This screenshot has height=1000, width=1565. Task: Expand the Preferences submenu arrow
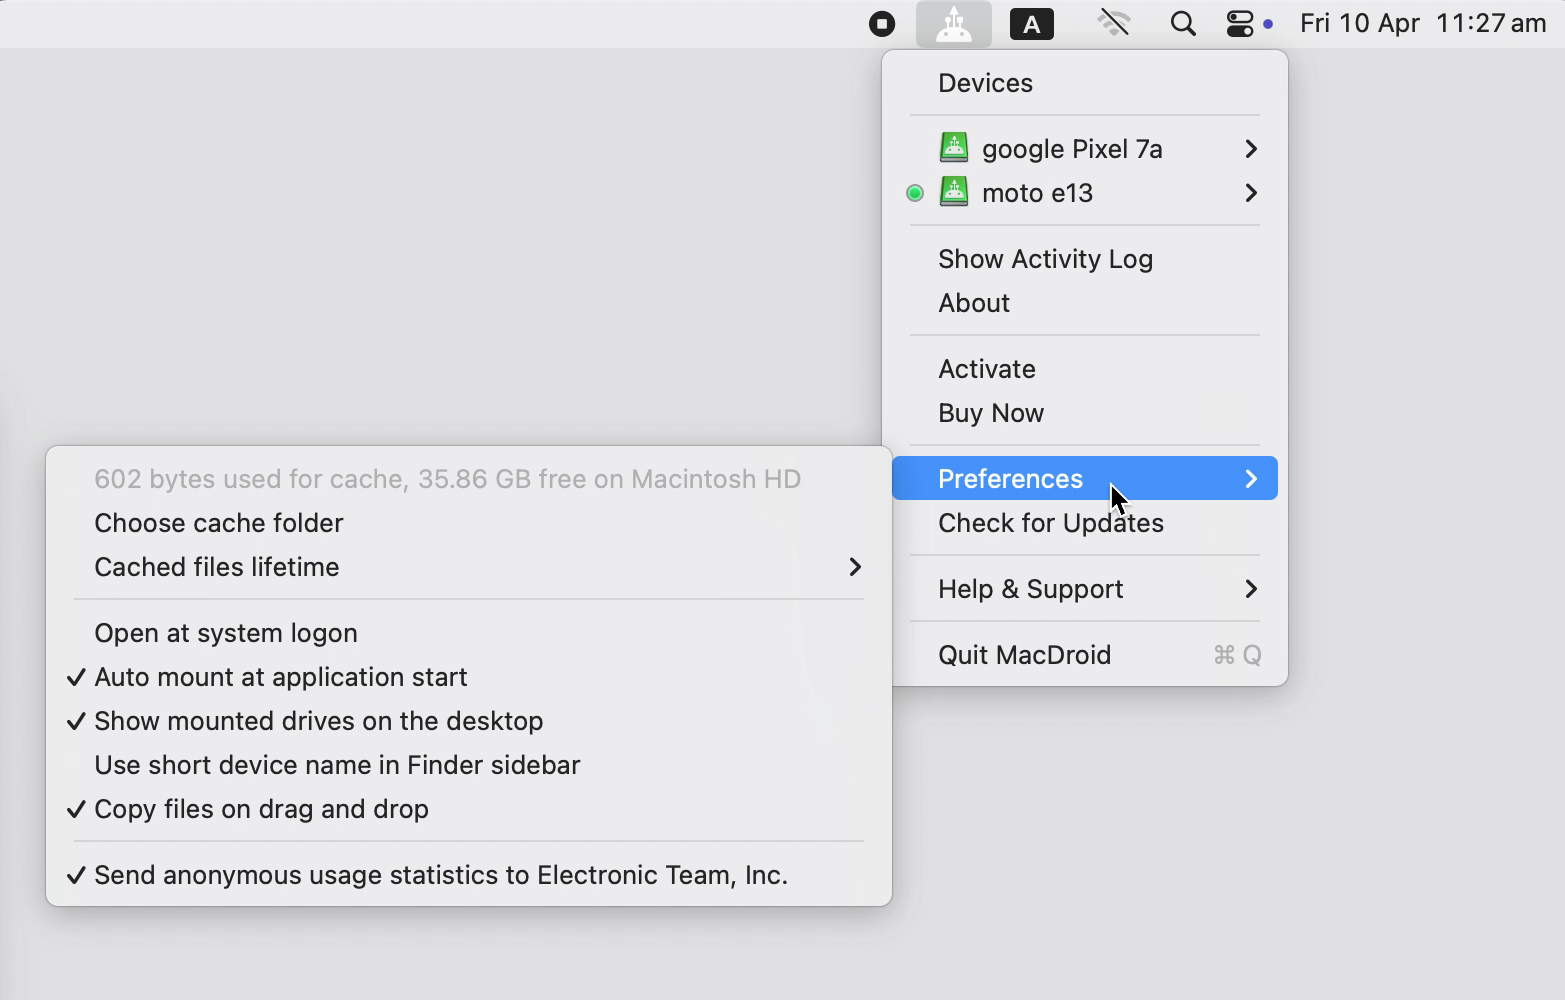(1251, 479)
